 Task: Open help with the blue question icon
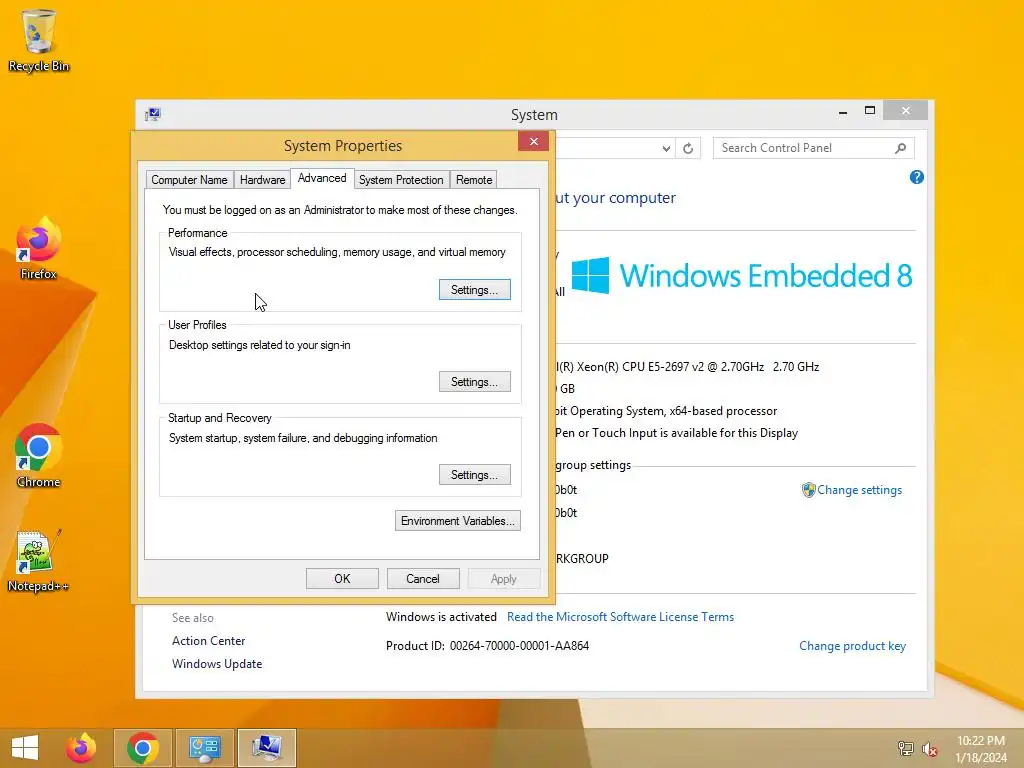coord(916,177)
